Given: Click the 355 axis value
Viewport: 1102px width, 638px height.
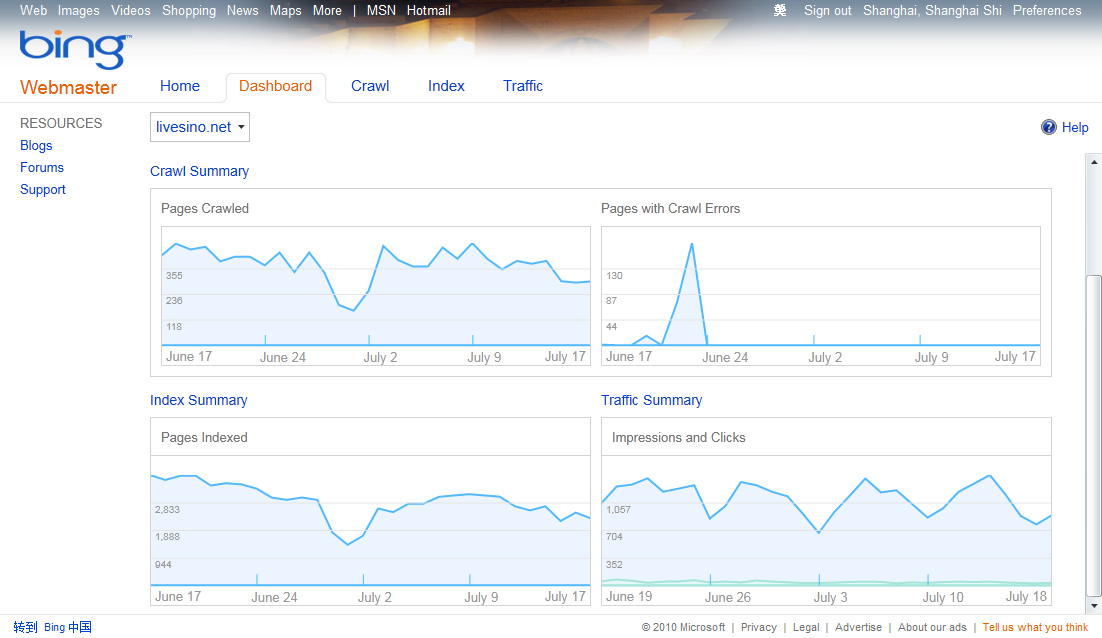Looking at the screenshot, I should [174, 275].
